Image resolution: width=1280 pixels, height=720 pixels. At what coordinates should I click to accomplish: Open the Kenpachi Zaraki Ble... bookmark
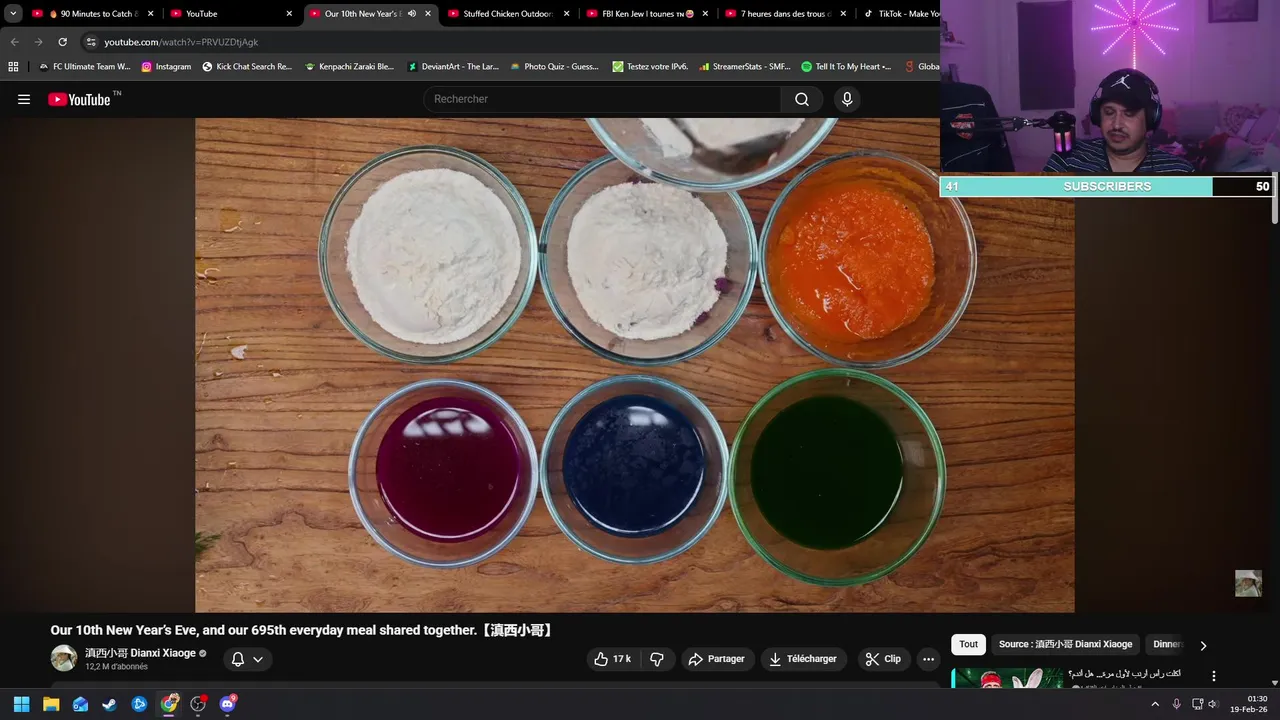[x=349, y=67]
